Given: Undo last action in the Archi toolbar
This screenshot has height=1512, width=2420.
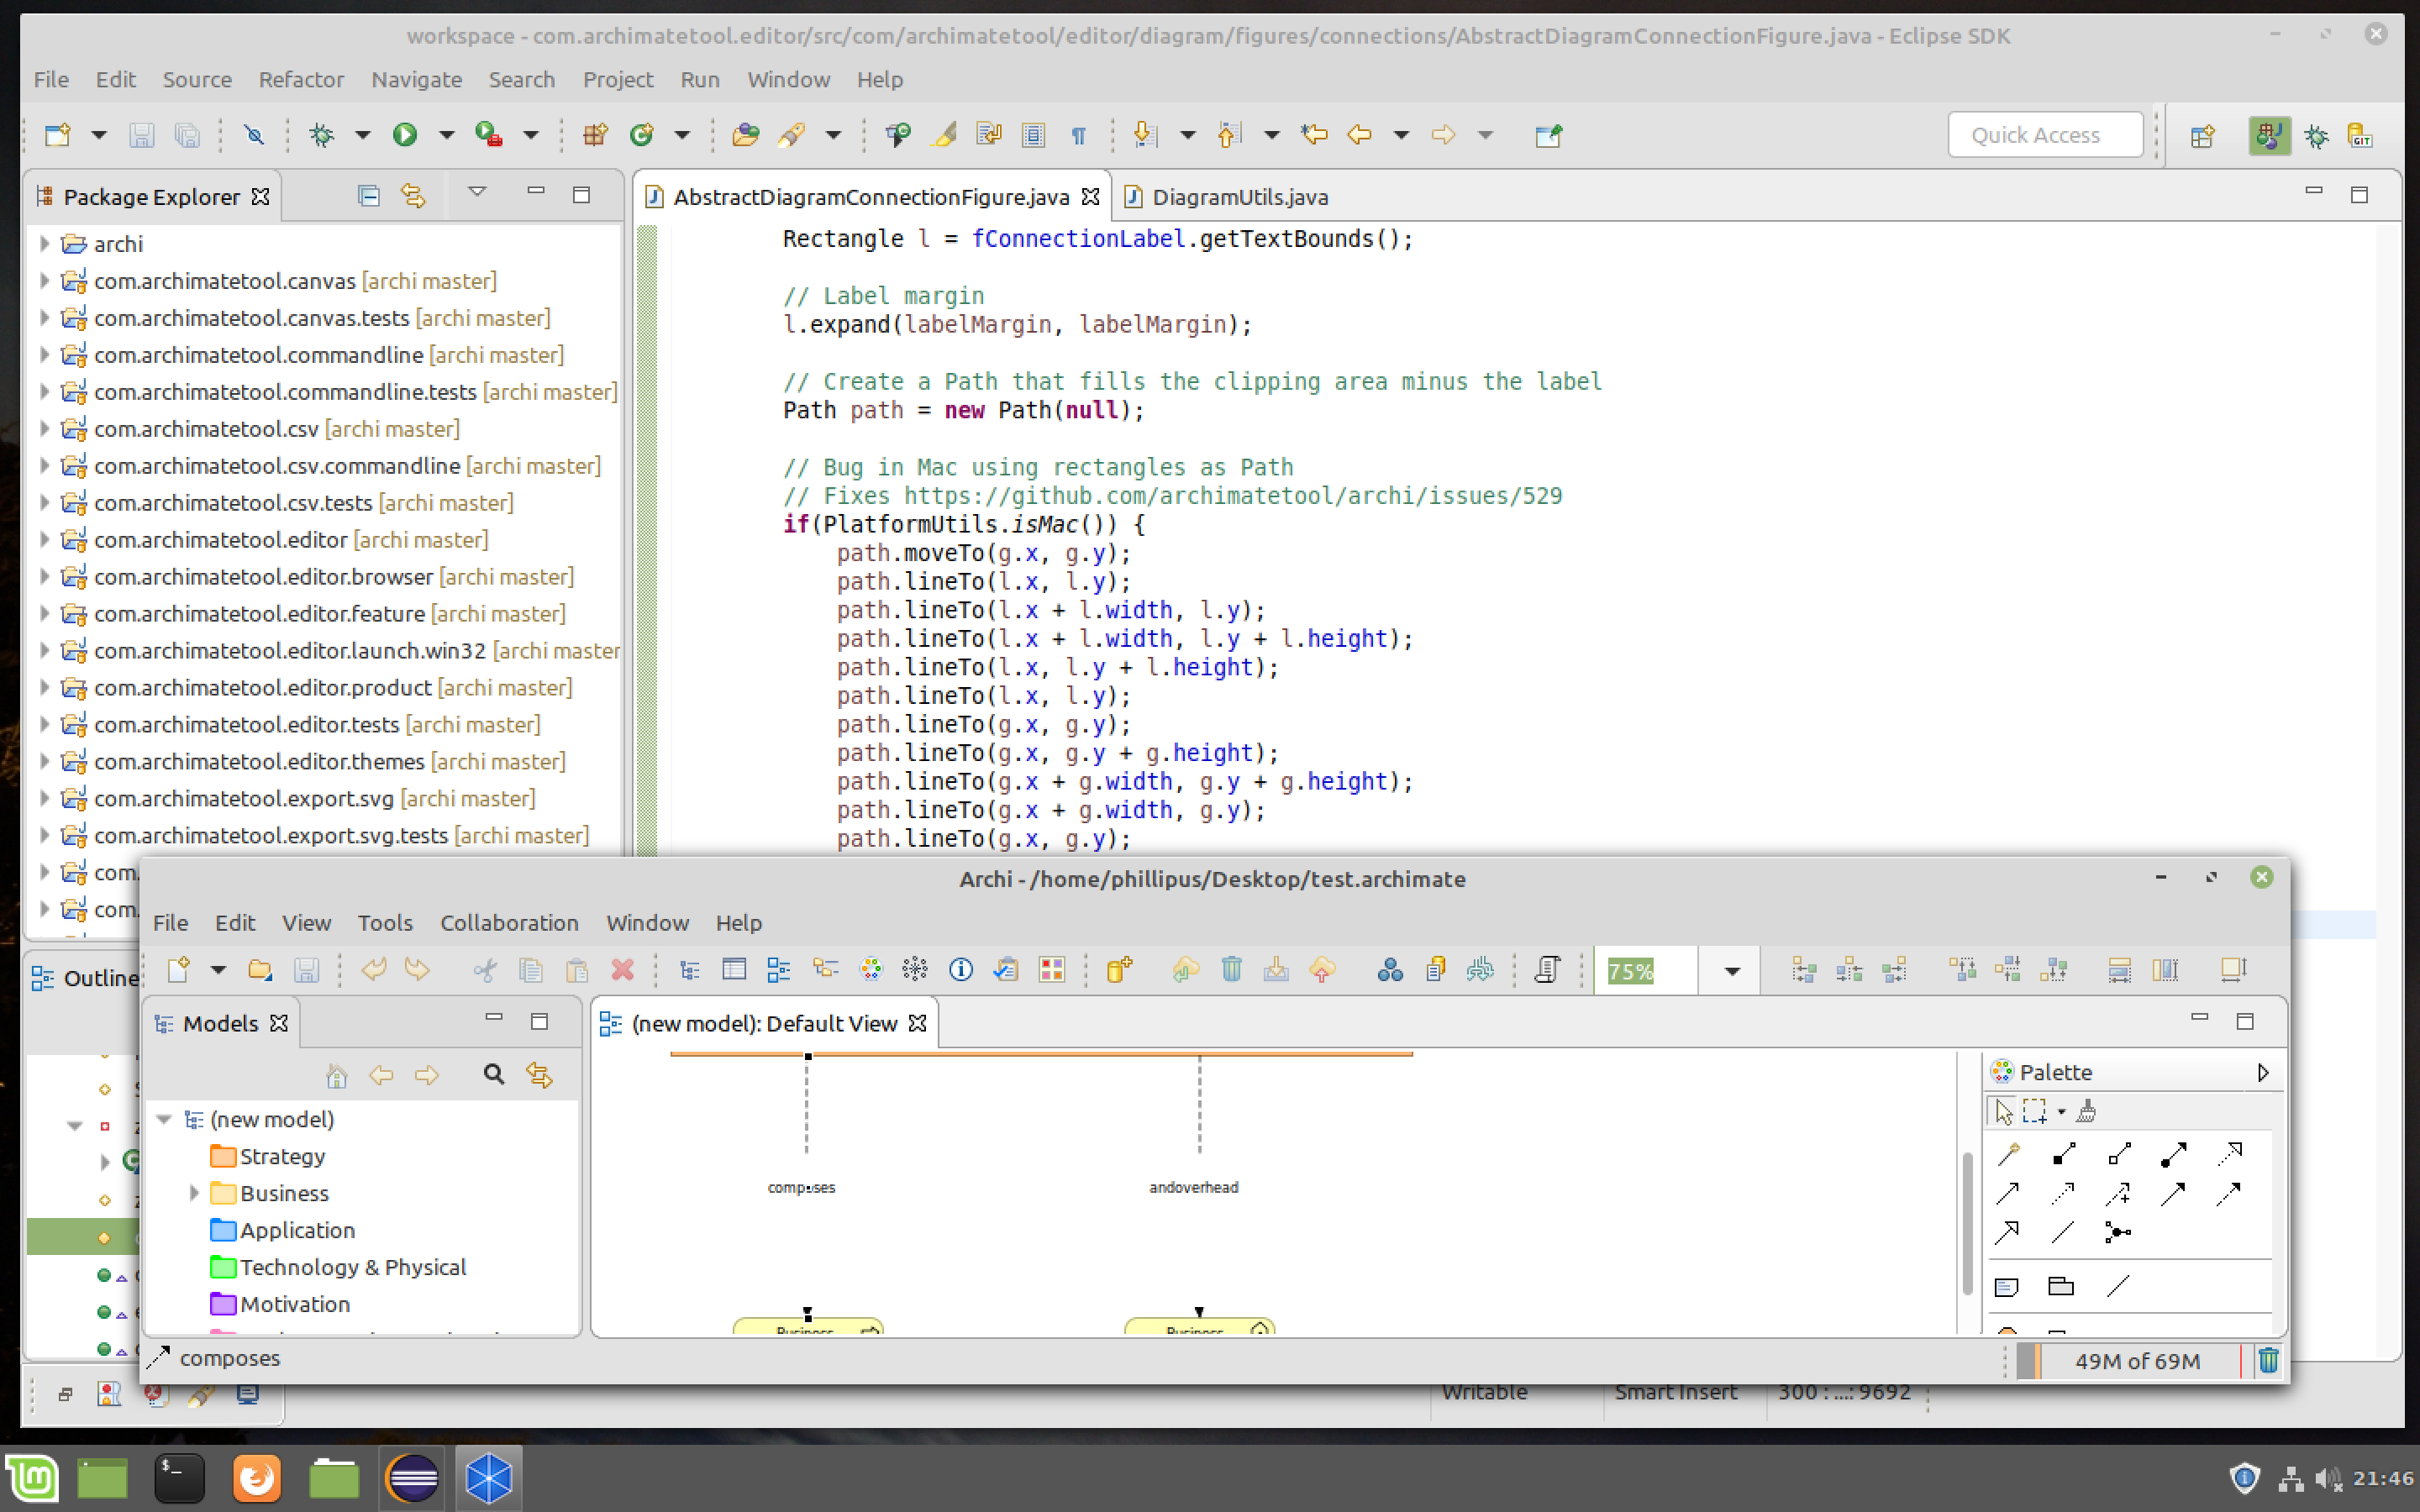Looking at the screenshot, I should (x=374, y=969).
